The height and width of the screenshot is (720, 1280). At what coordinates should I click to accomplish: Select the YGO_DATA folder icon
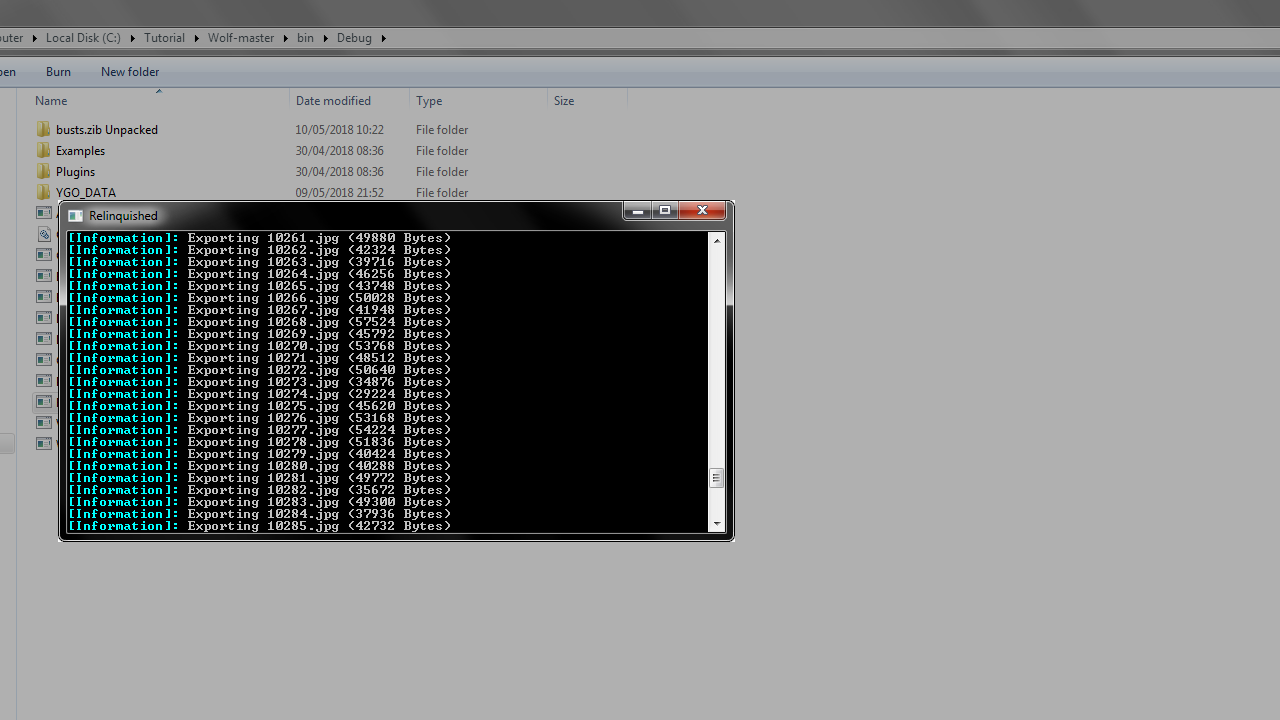[x=43, y=193]
